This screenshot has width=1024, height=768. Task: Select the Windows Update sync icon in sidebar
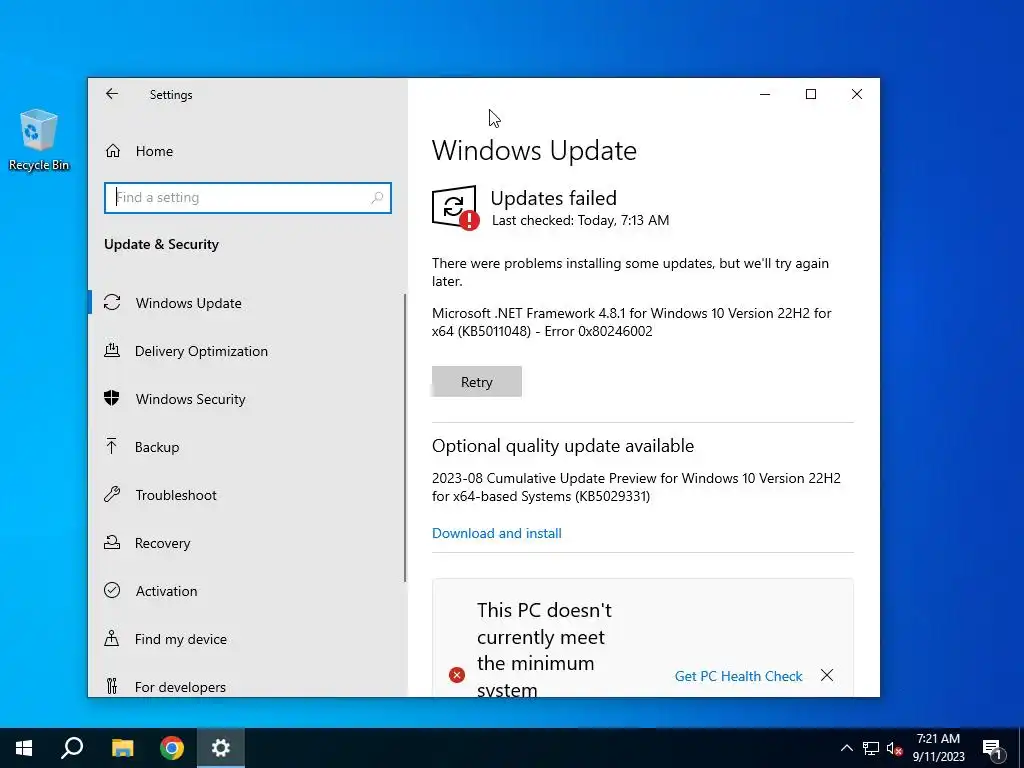coord(112,302)
